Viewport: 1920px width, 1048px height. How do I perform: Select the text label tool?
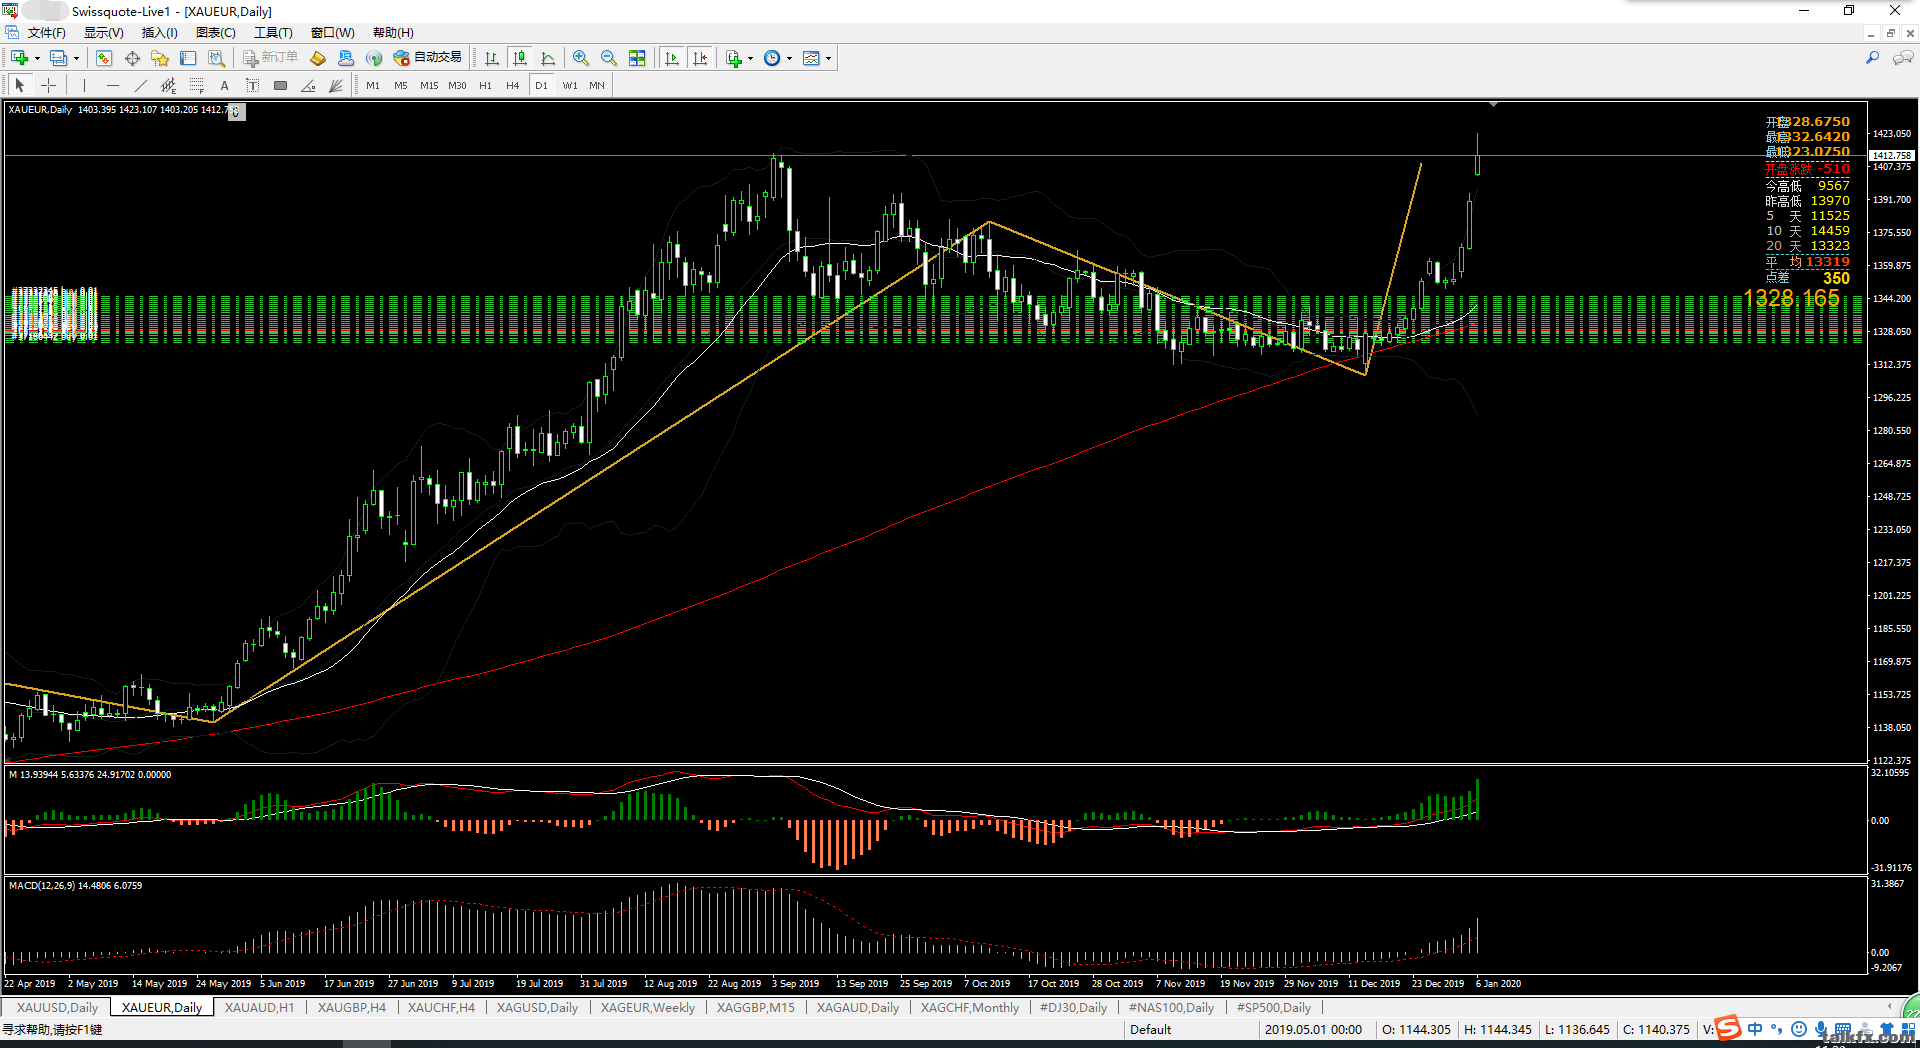point(252,85)
